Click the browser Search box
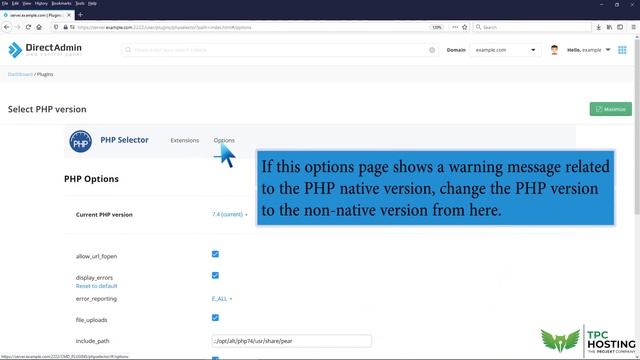 point(532,27)
